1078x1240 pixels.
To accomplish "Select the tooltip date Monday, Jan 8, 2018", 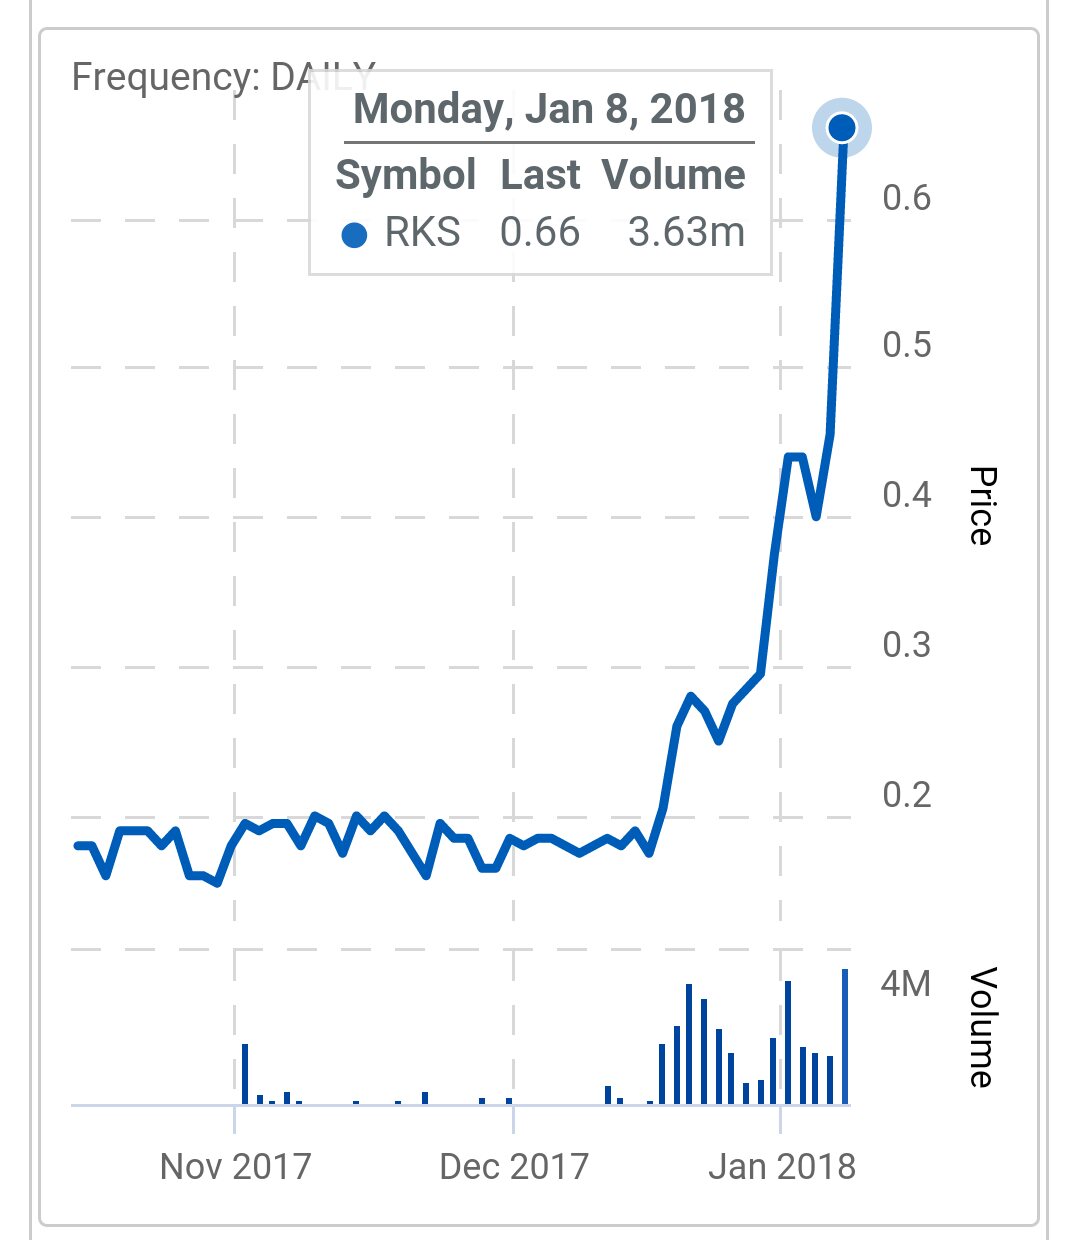I will coord(549,109).
